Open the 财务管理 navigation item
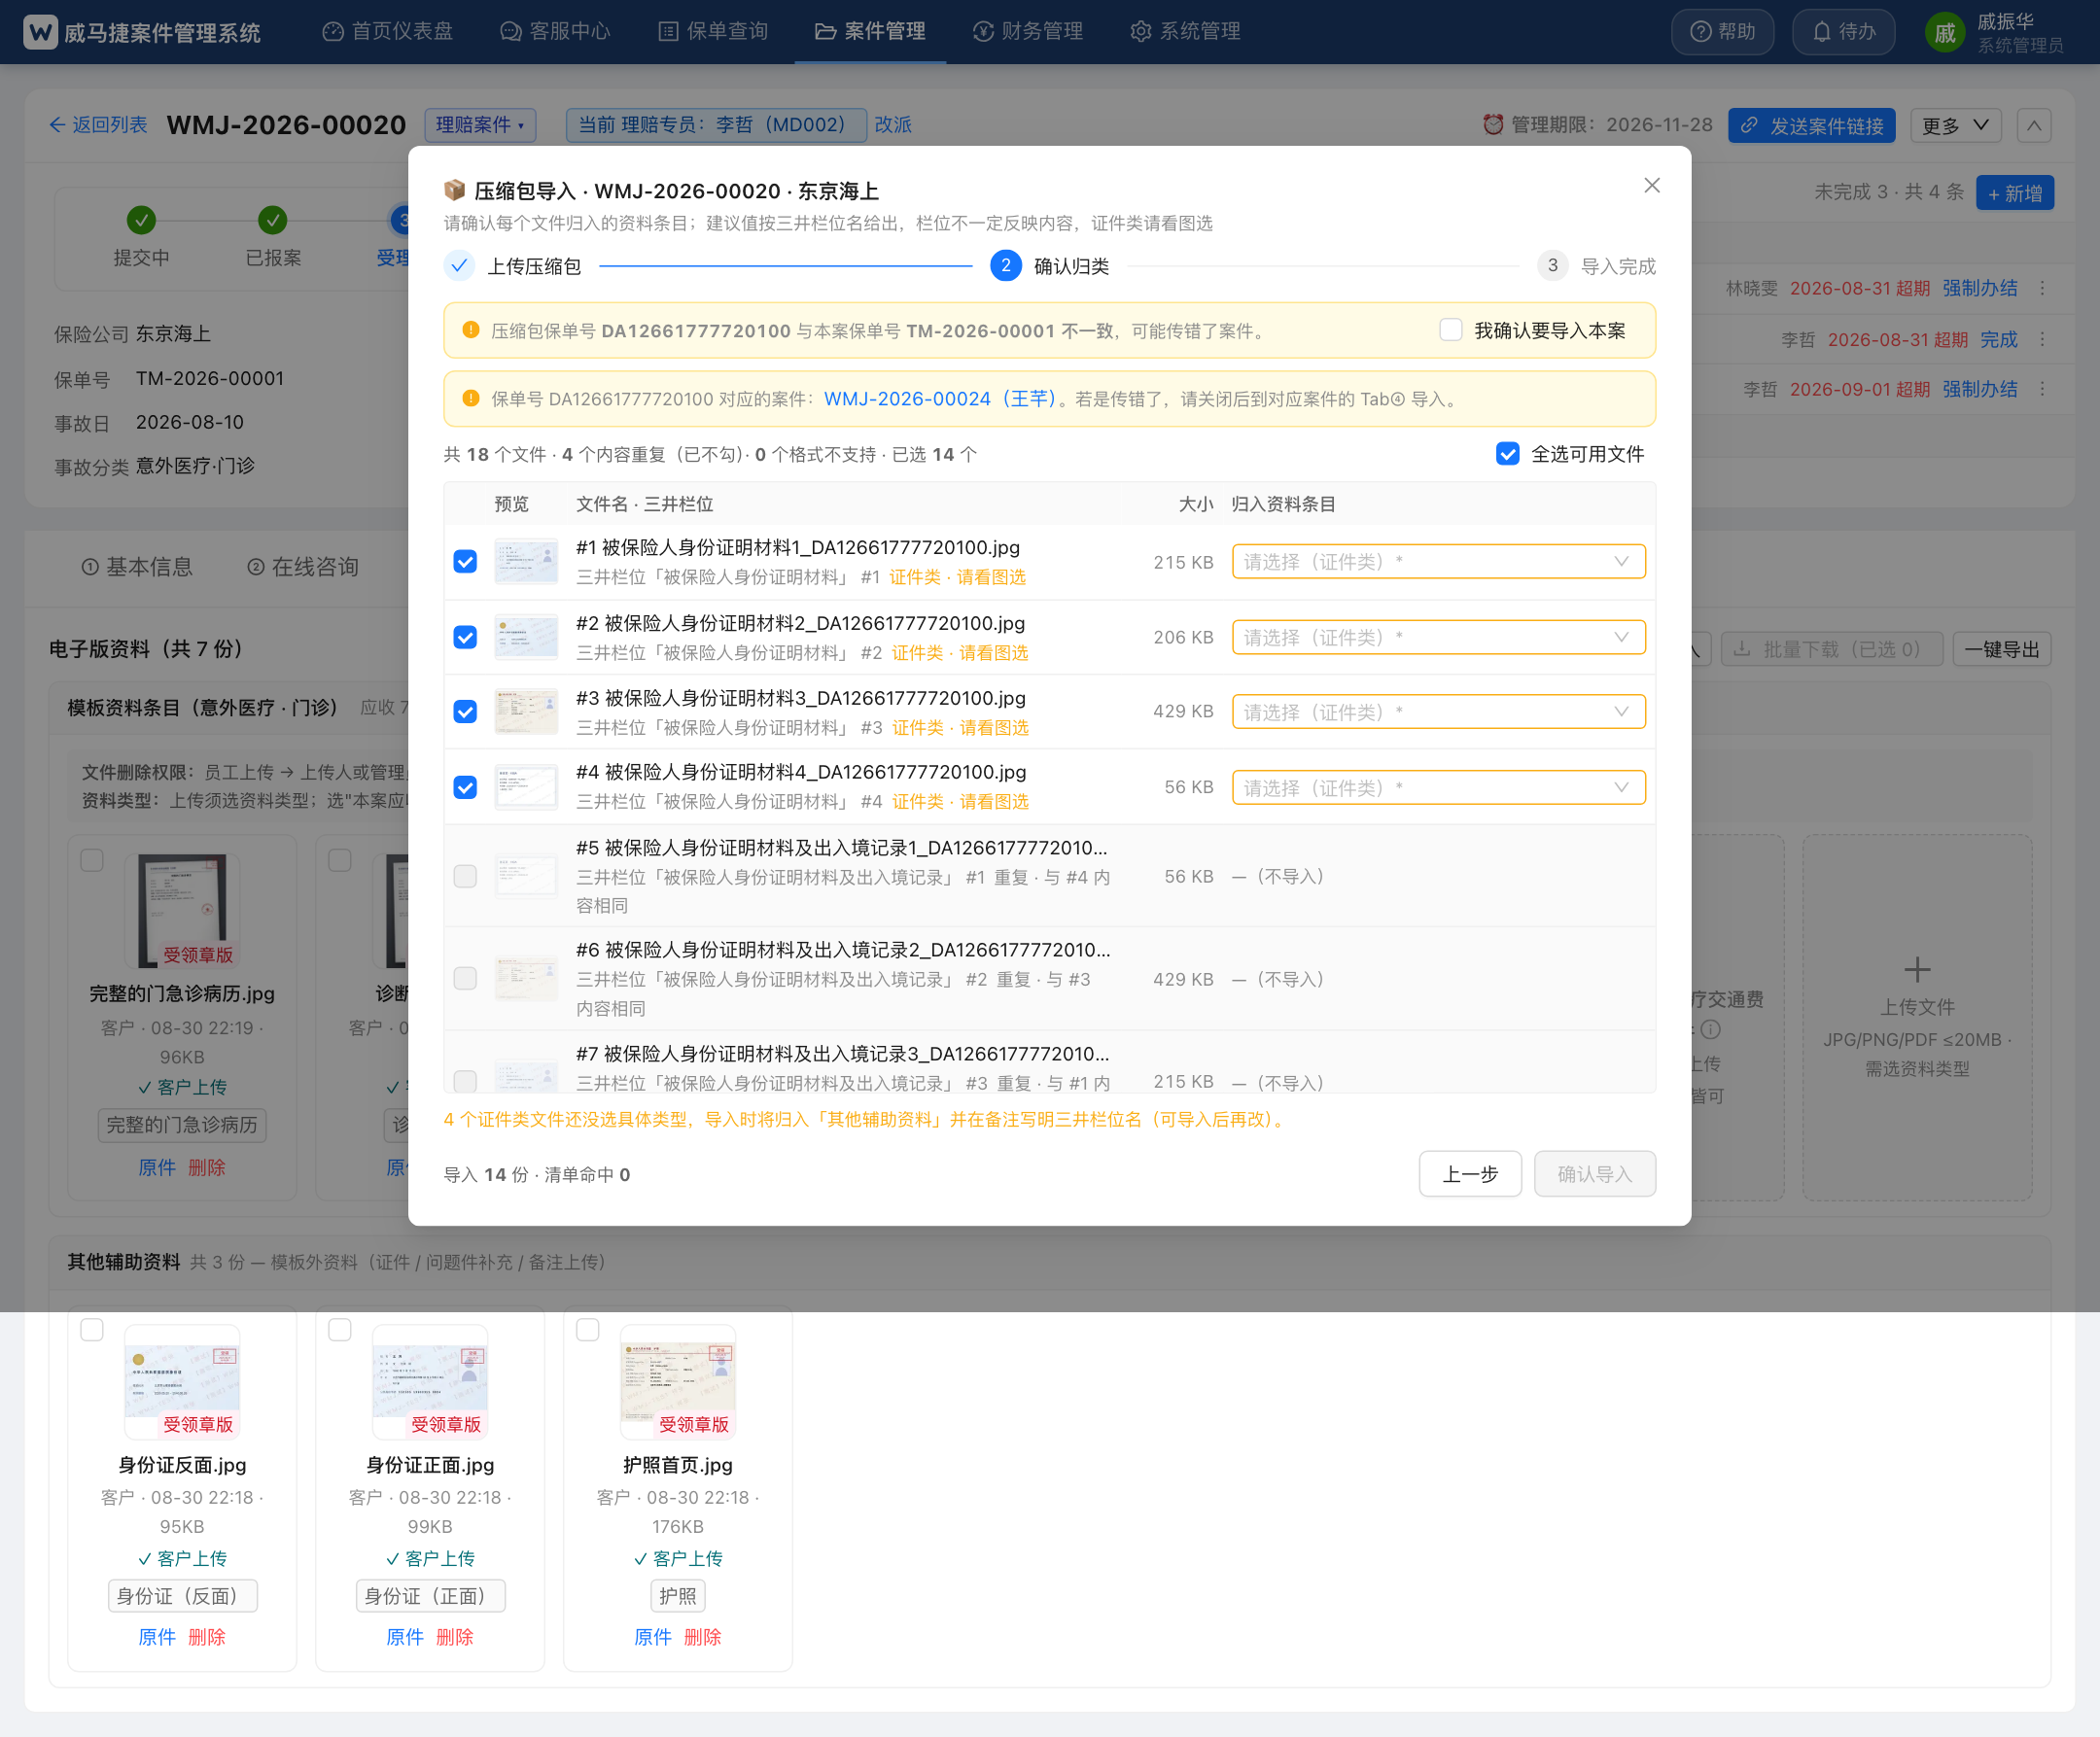Viewport: 2100px width, 1737px height. (1028, 32)
